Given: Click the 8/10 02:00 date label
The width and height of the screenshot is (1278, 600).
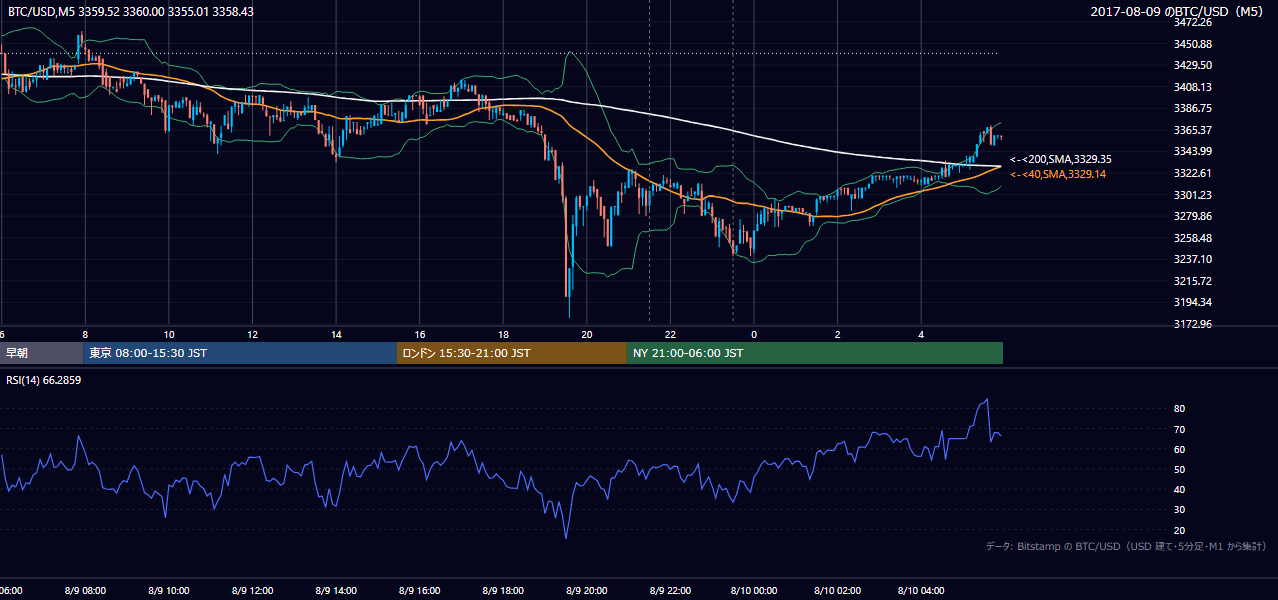Looking at the screenshot, I should coord(837,591).
